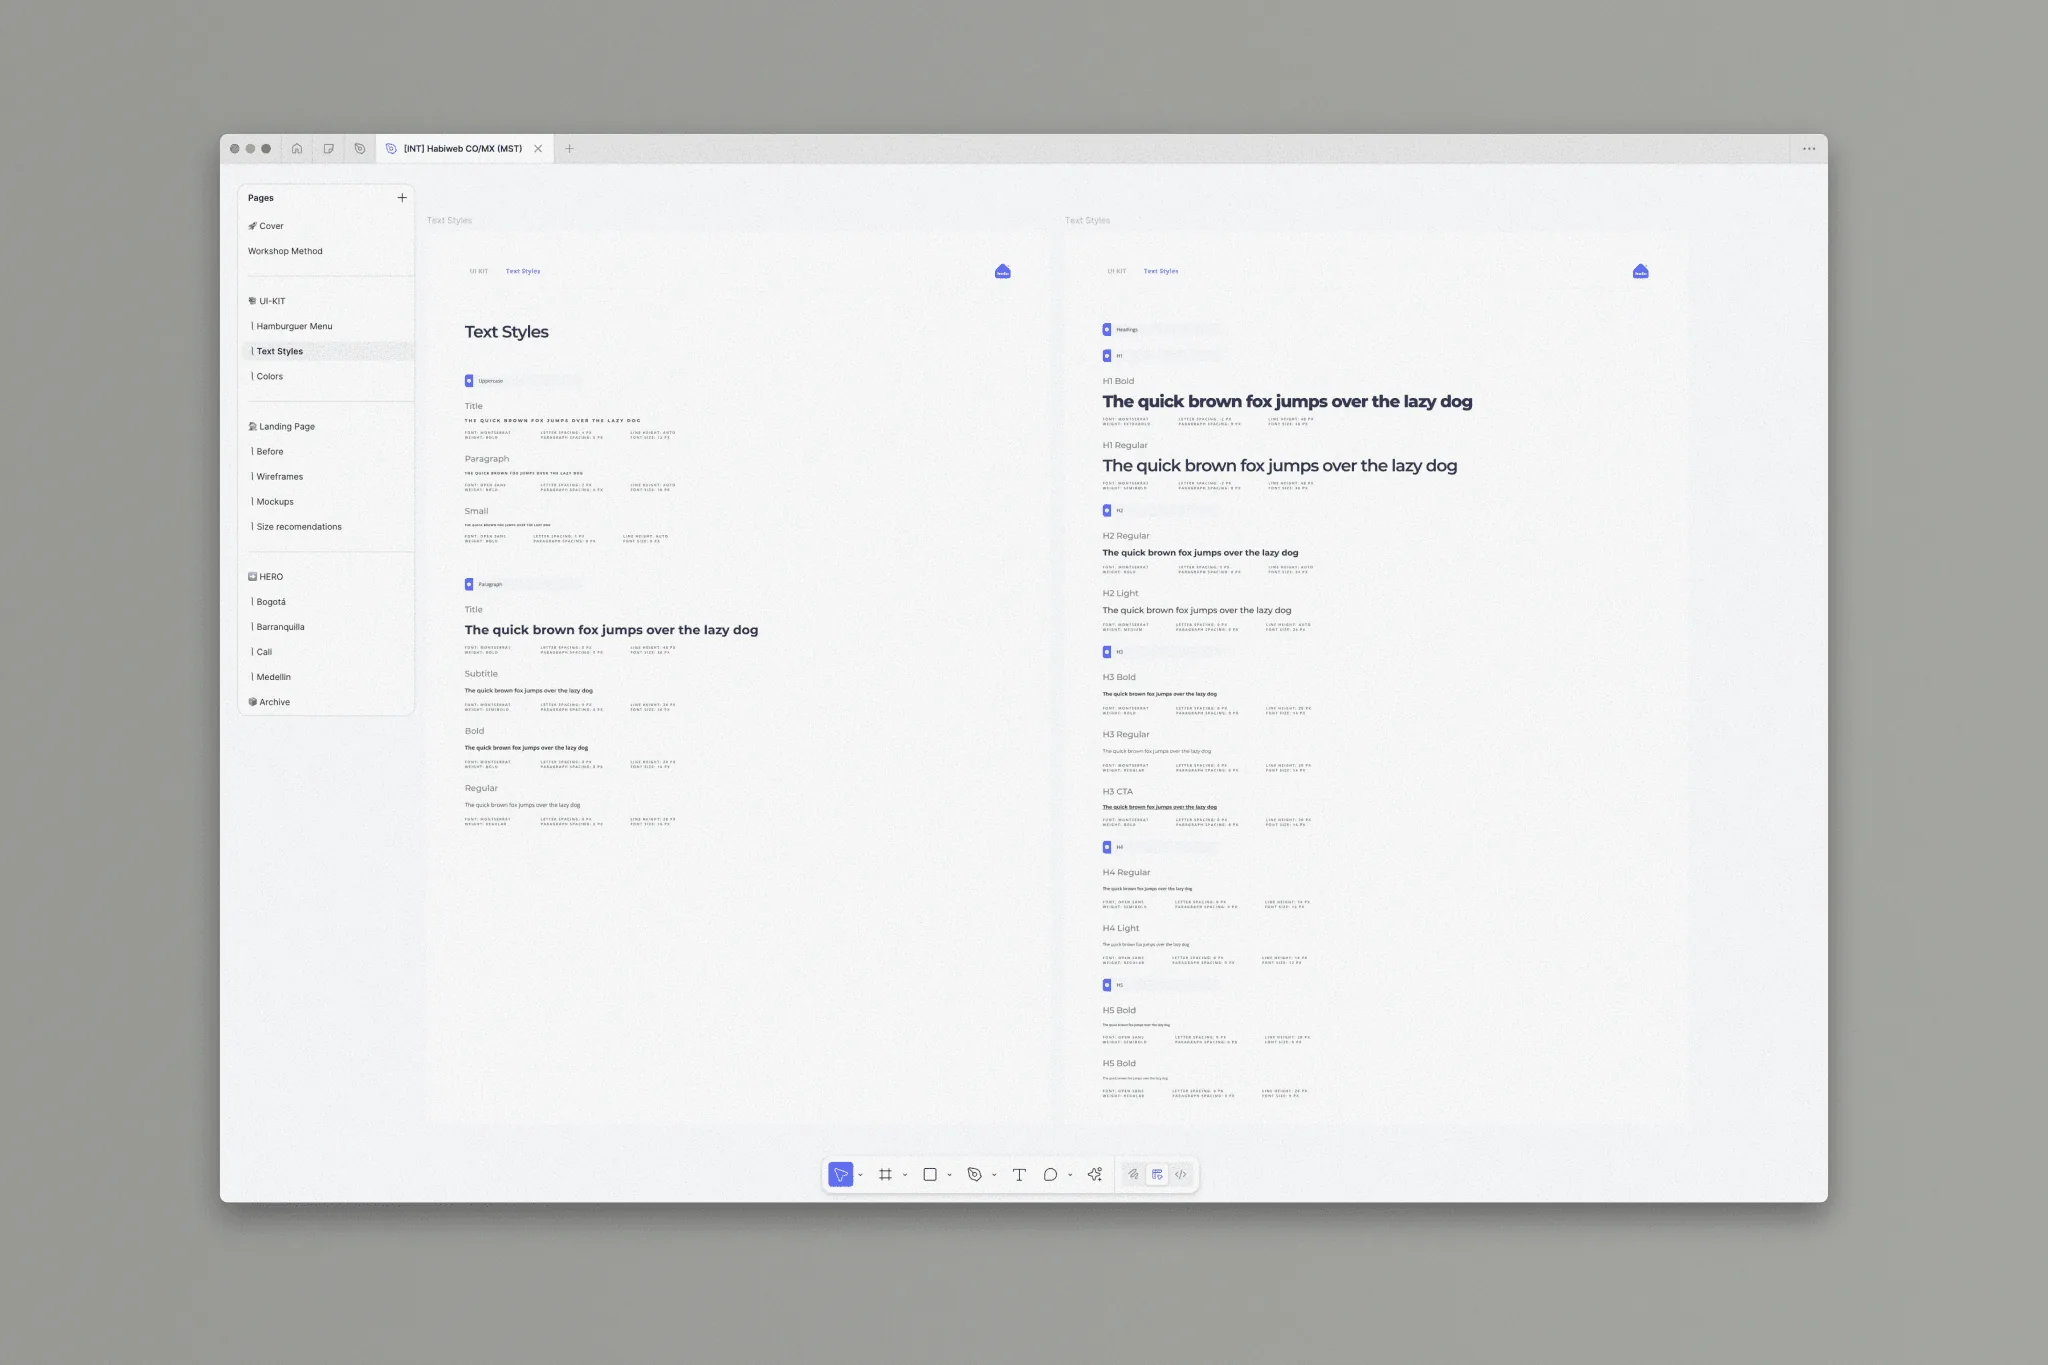Select the Frame tool

coord(885,1174)
